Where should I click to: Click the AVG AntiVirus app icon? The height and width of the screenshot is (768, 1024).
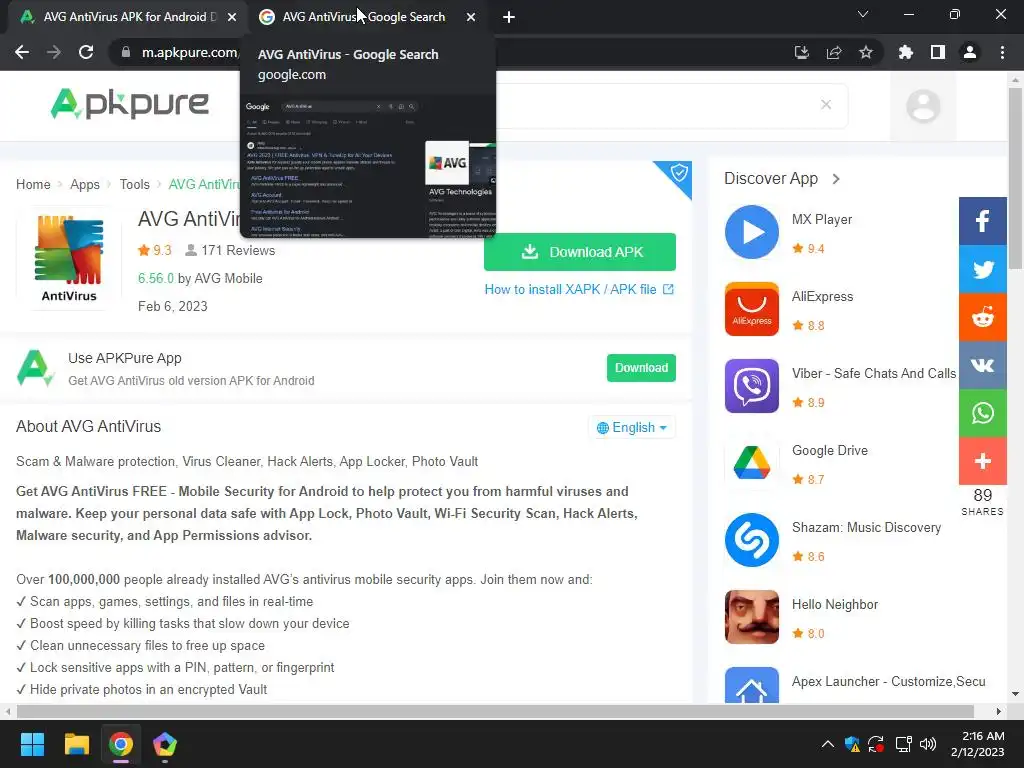pos(69,259)
